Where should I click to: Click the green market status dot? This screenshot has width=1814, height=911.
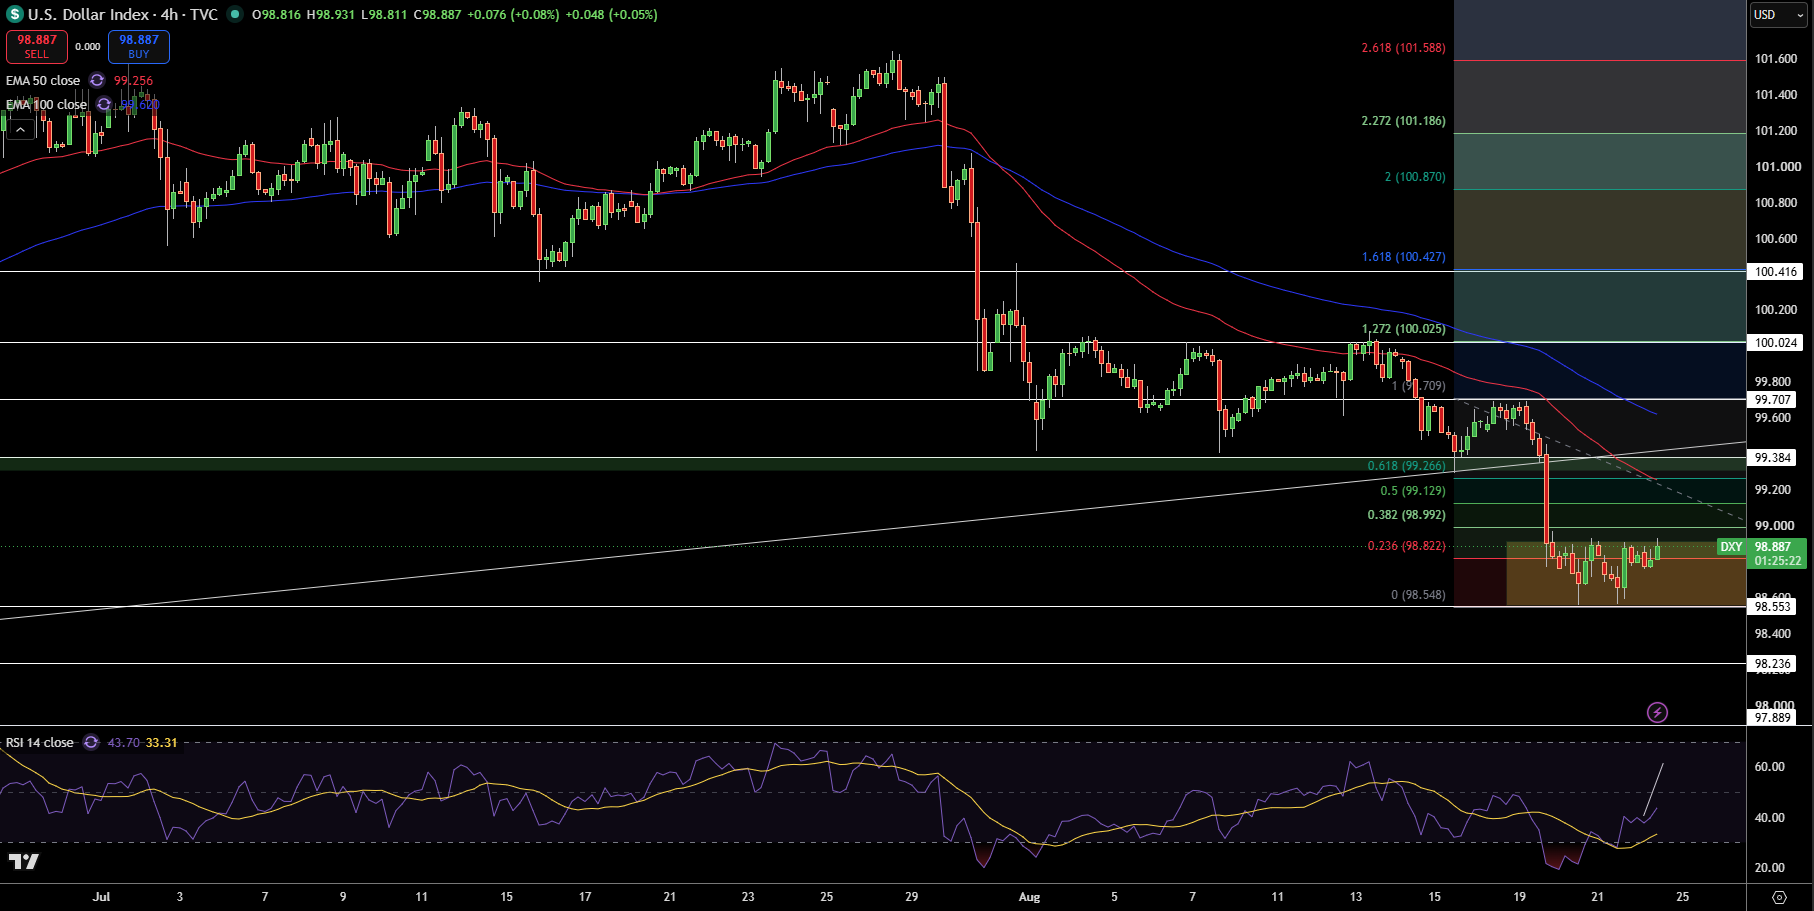coord(235,14)
